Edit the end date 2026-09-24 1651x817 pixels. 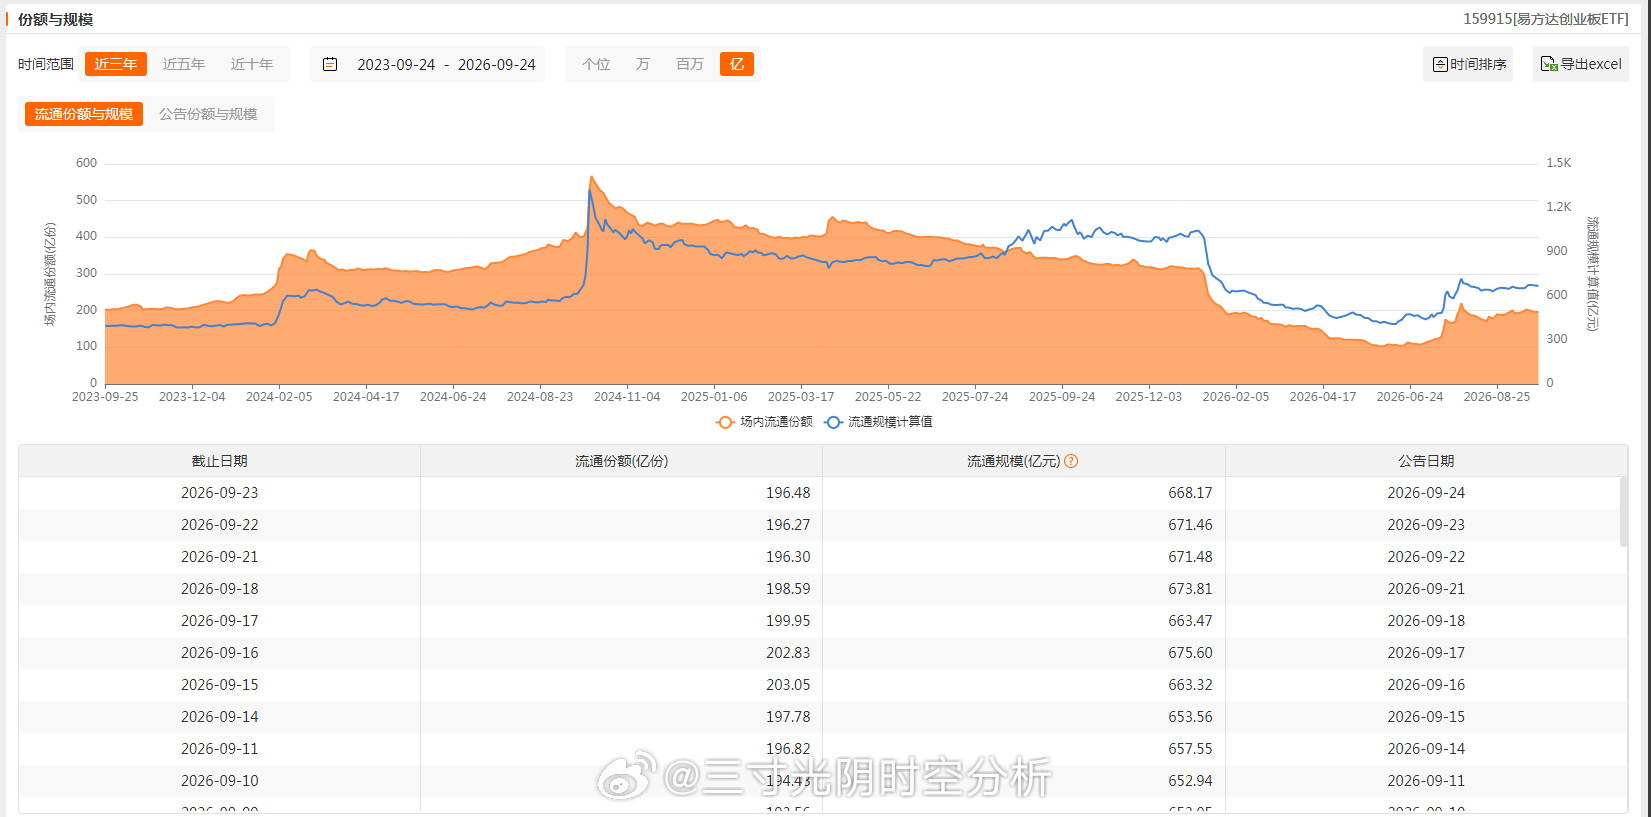pyautogui.click(x=497, y=64)
